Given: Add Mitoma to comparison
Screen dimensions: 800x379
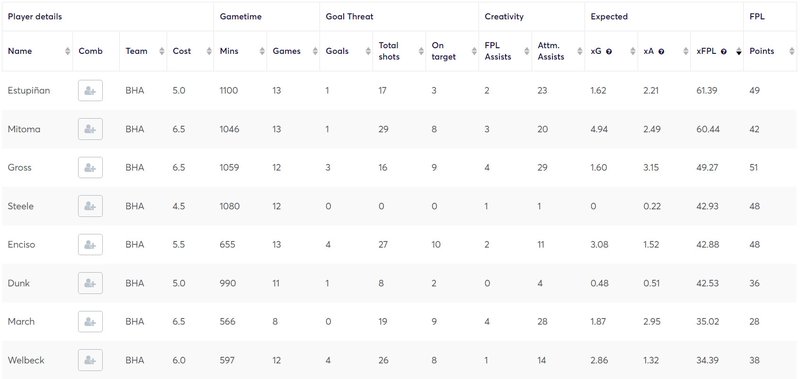Looking at the screenshot, I should pos(90,129).
